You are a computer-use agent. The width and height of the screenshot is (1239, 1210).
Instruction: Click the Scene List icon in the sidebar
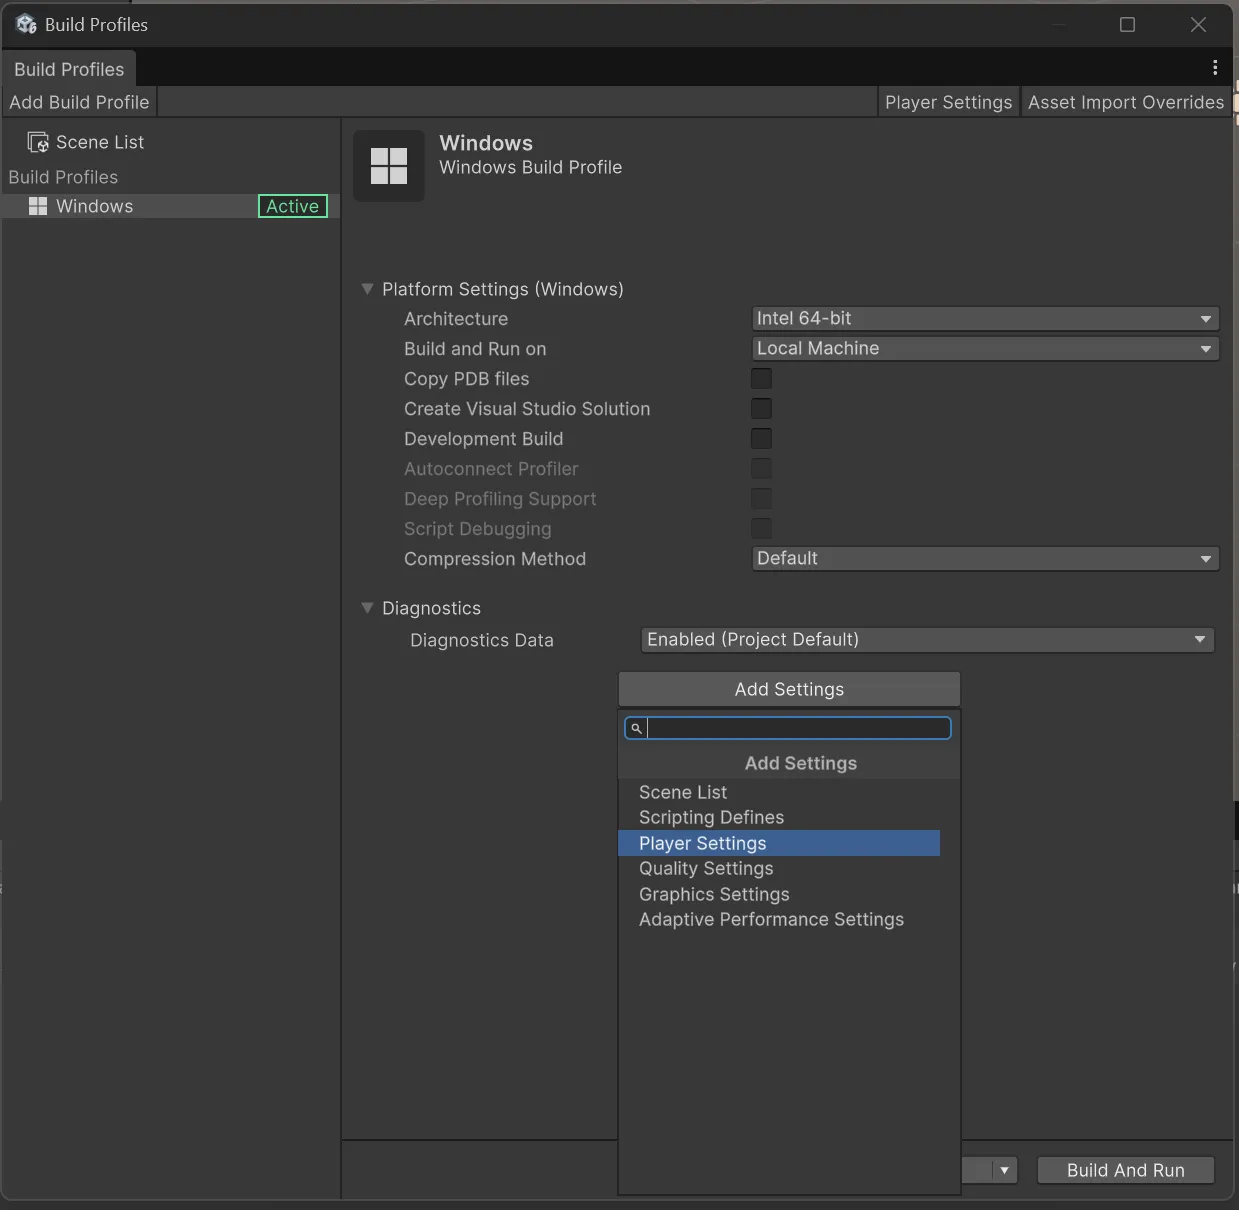tap(37, 141)
